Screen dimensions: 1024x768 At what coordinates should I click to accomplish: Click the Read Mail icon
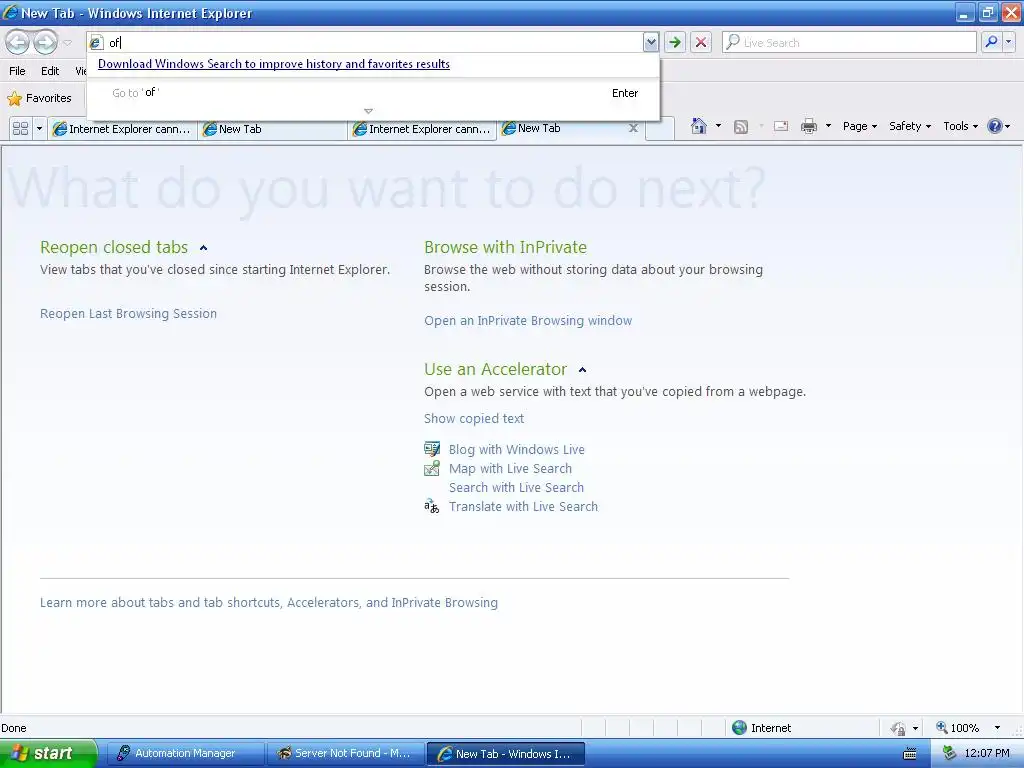780,126
